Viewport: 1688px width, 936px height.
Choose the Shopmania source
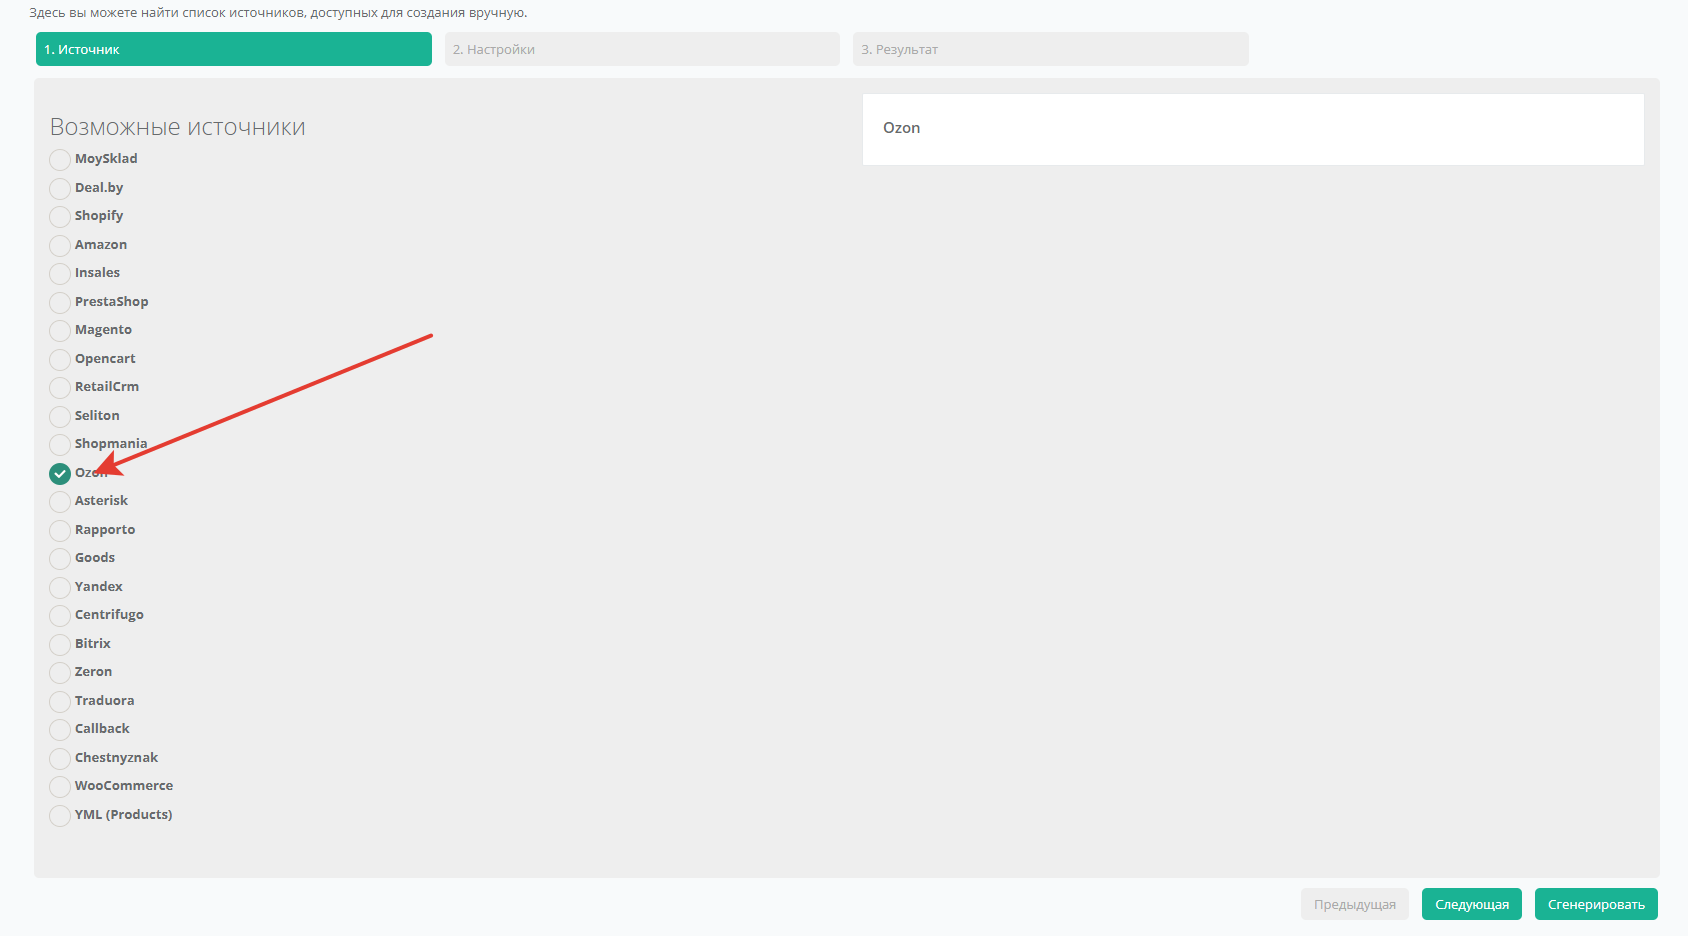click(60, 445)
